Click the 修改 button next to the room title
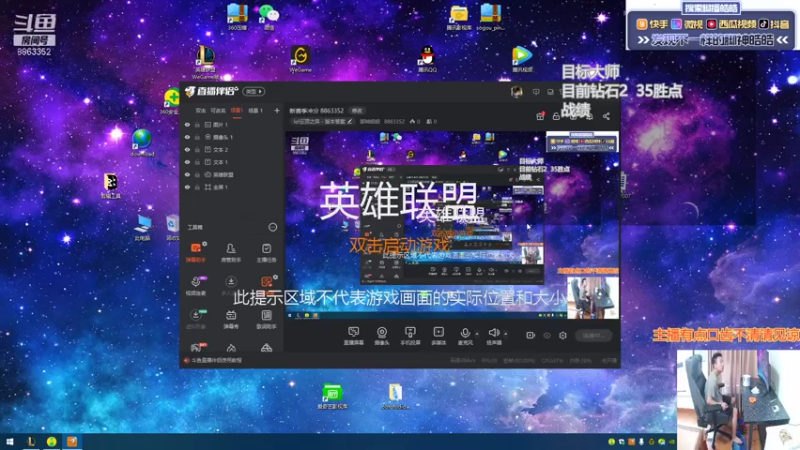Screen dimensions: 800x450 click(357, 110)
